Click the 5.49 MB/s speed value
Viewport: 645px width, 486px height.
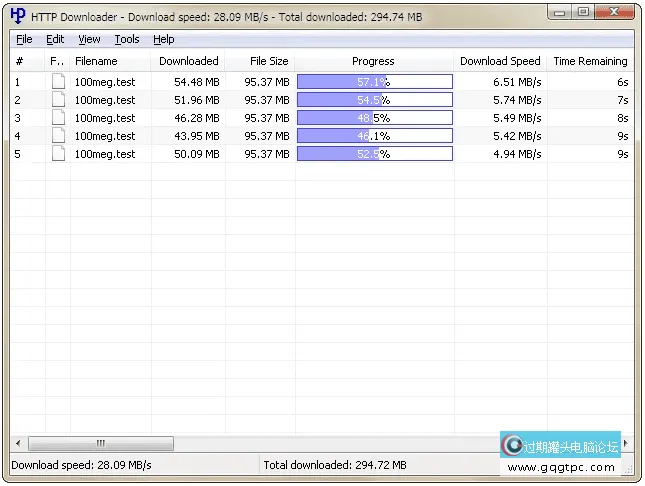(517, 118)
